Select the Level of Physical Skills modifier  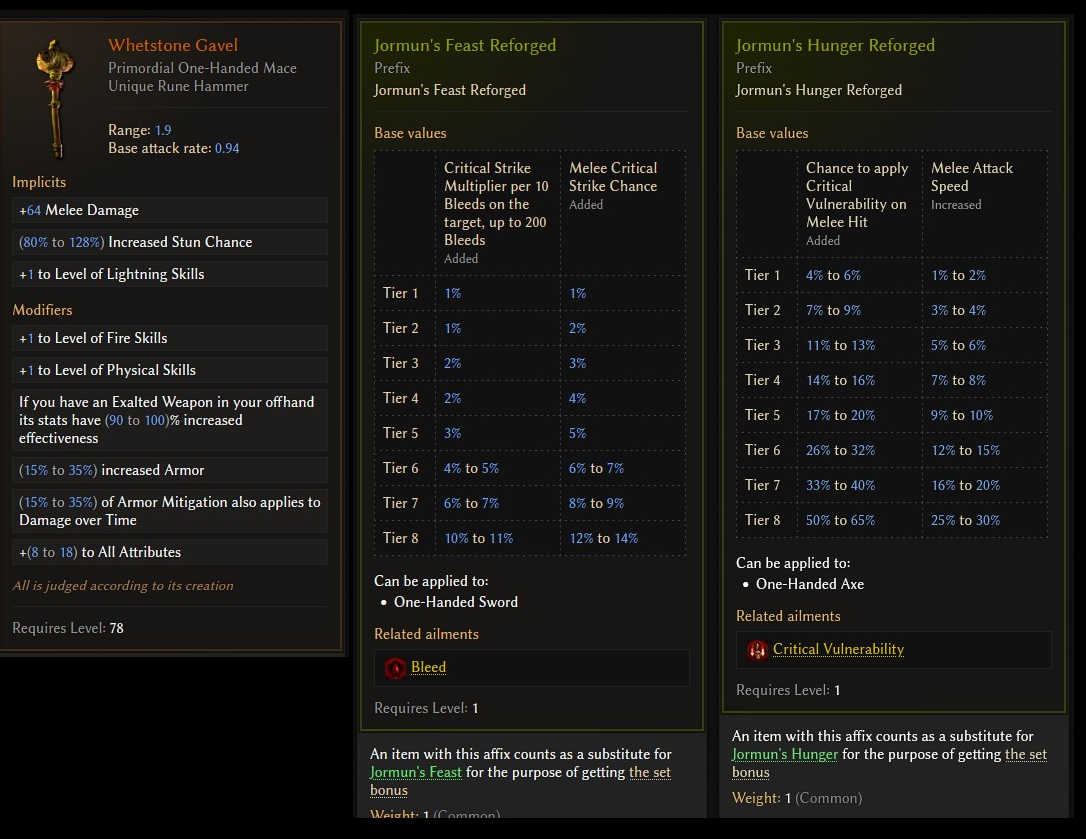(x=172, y=370)
